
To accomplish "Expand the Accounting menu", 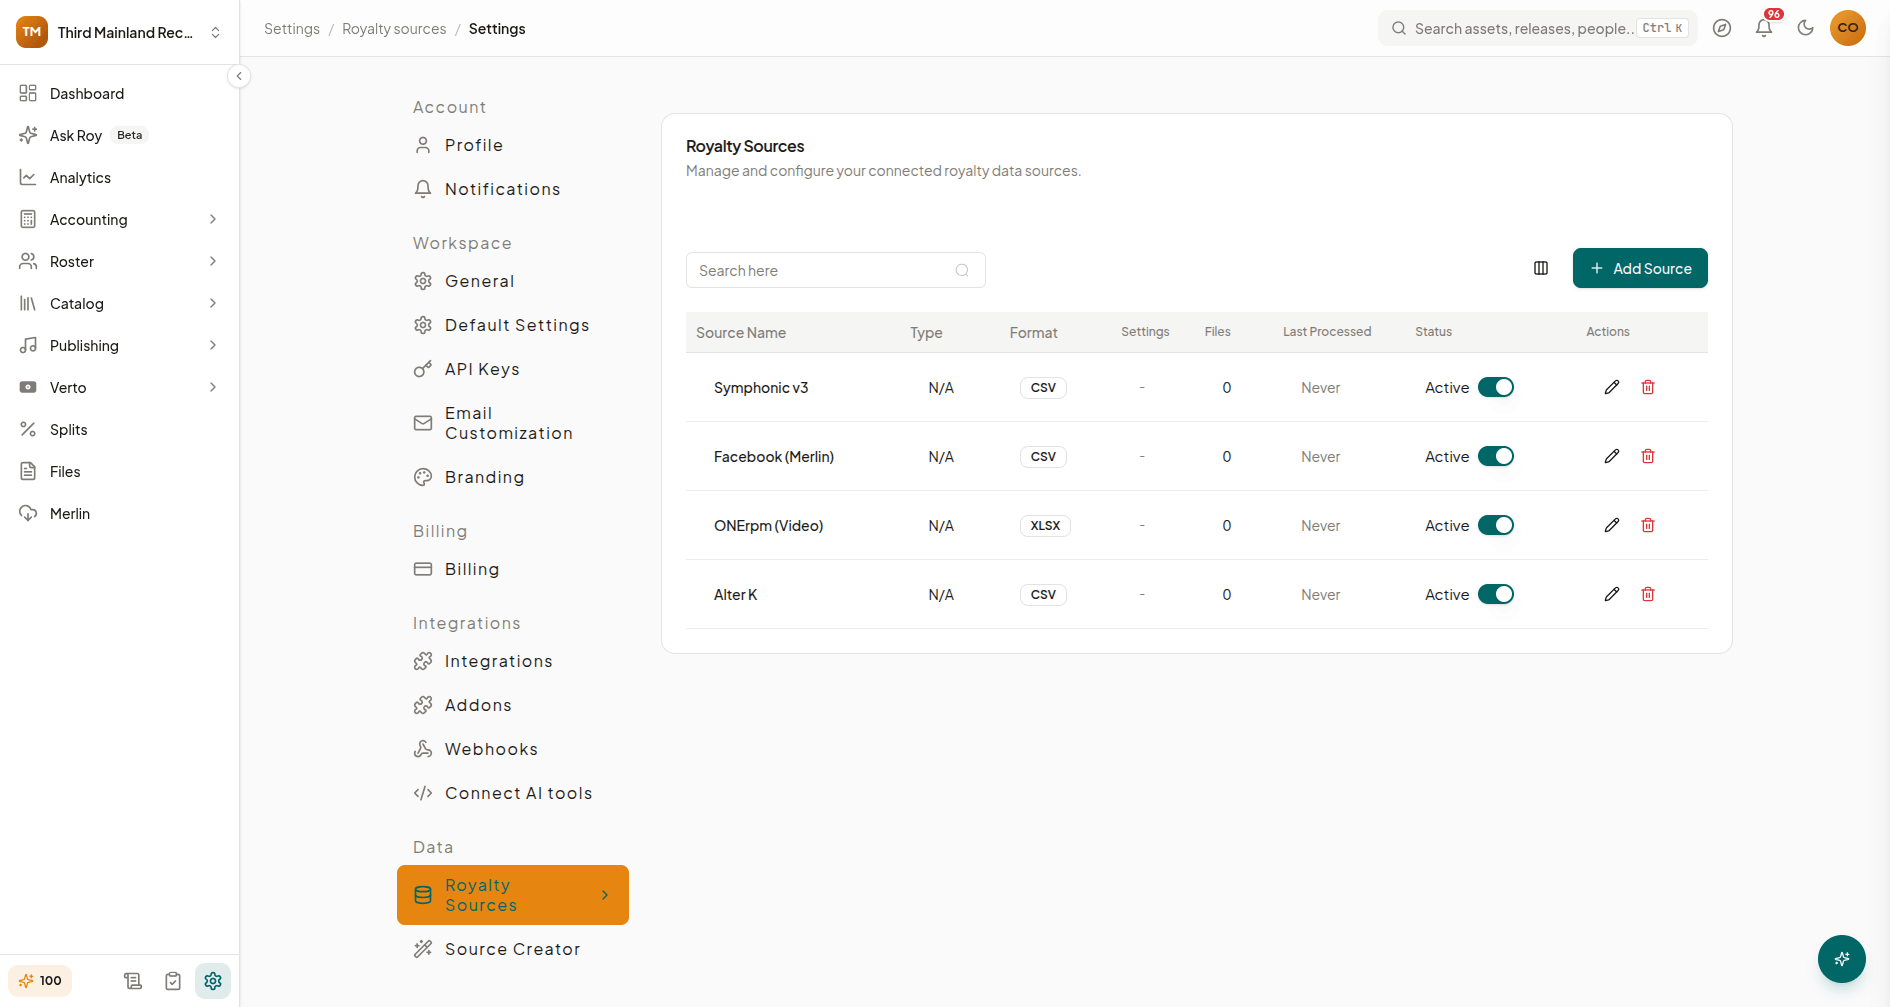I will click(x=120, y=219).
